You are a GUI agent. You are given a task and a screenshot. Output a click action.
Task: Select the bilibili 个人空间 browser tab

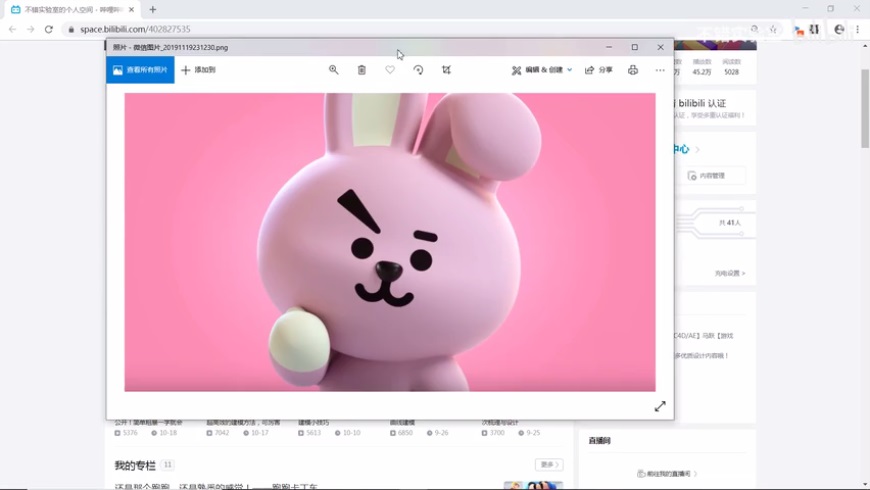(72, 9)
